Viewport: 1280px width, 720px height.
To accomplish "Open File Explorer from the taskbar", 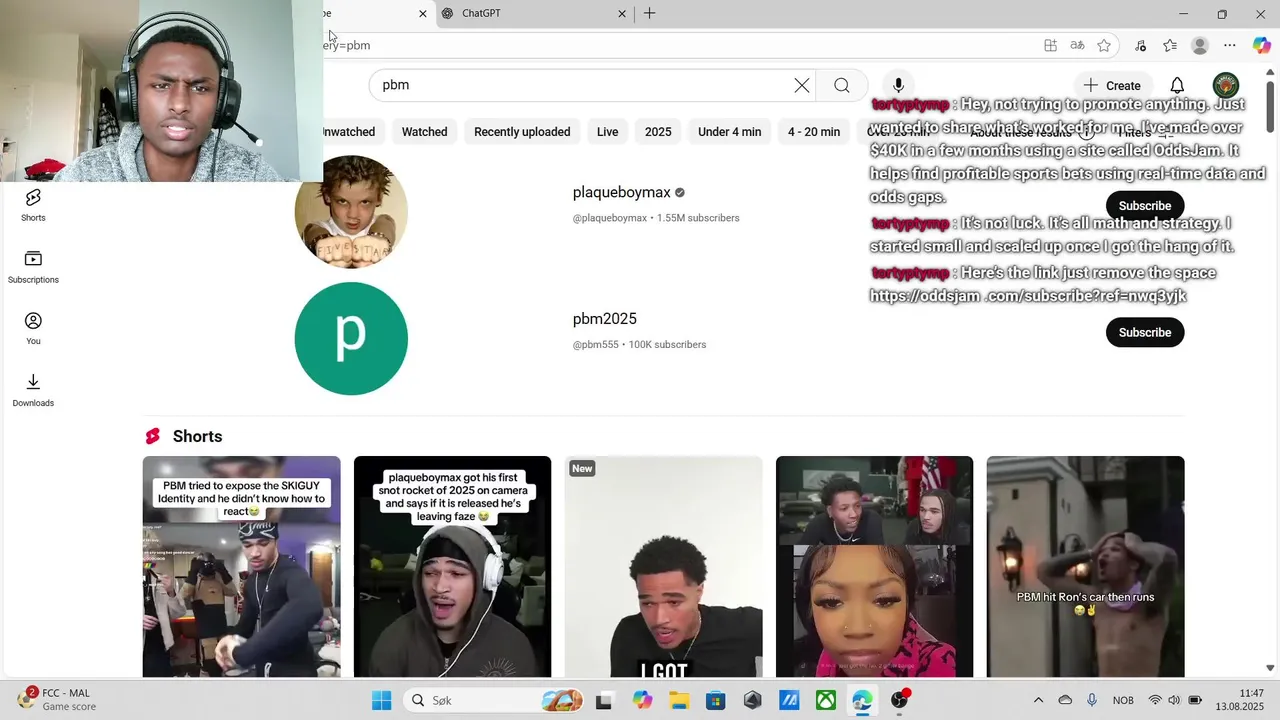I will (679, 701).
